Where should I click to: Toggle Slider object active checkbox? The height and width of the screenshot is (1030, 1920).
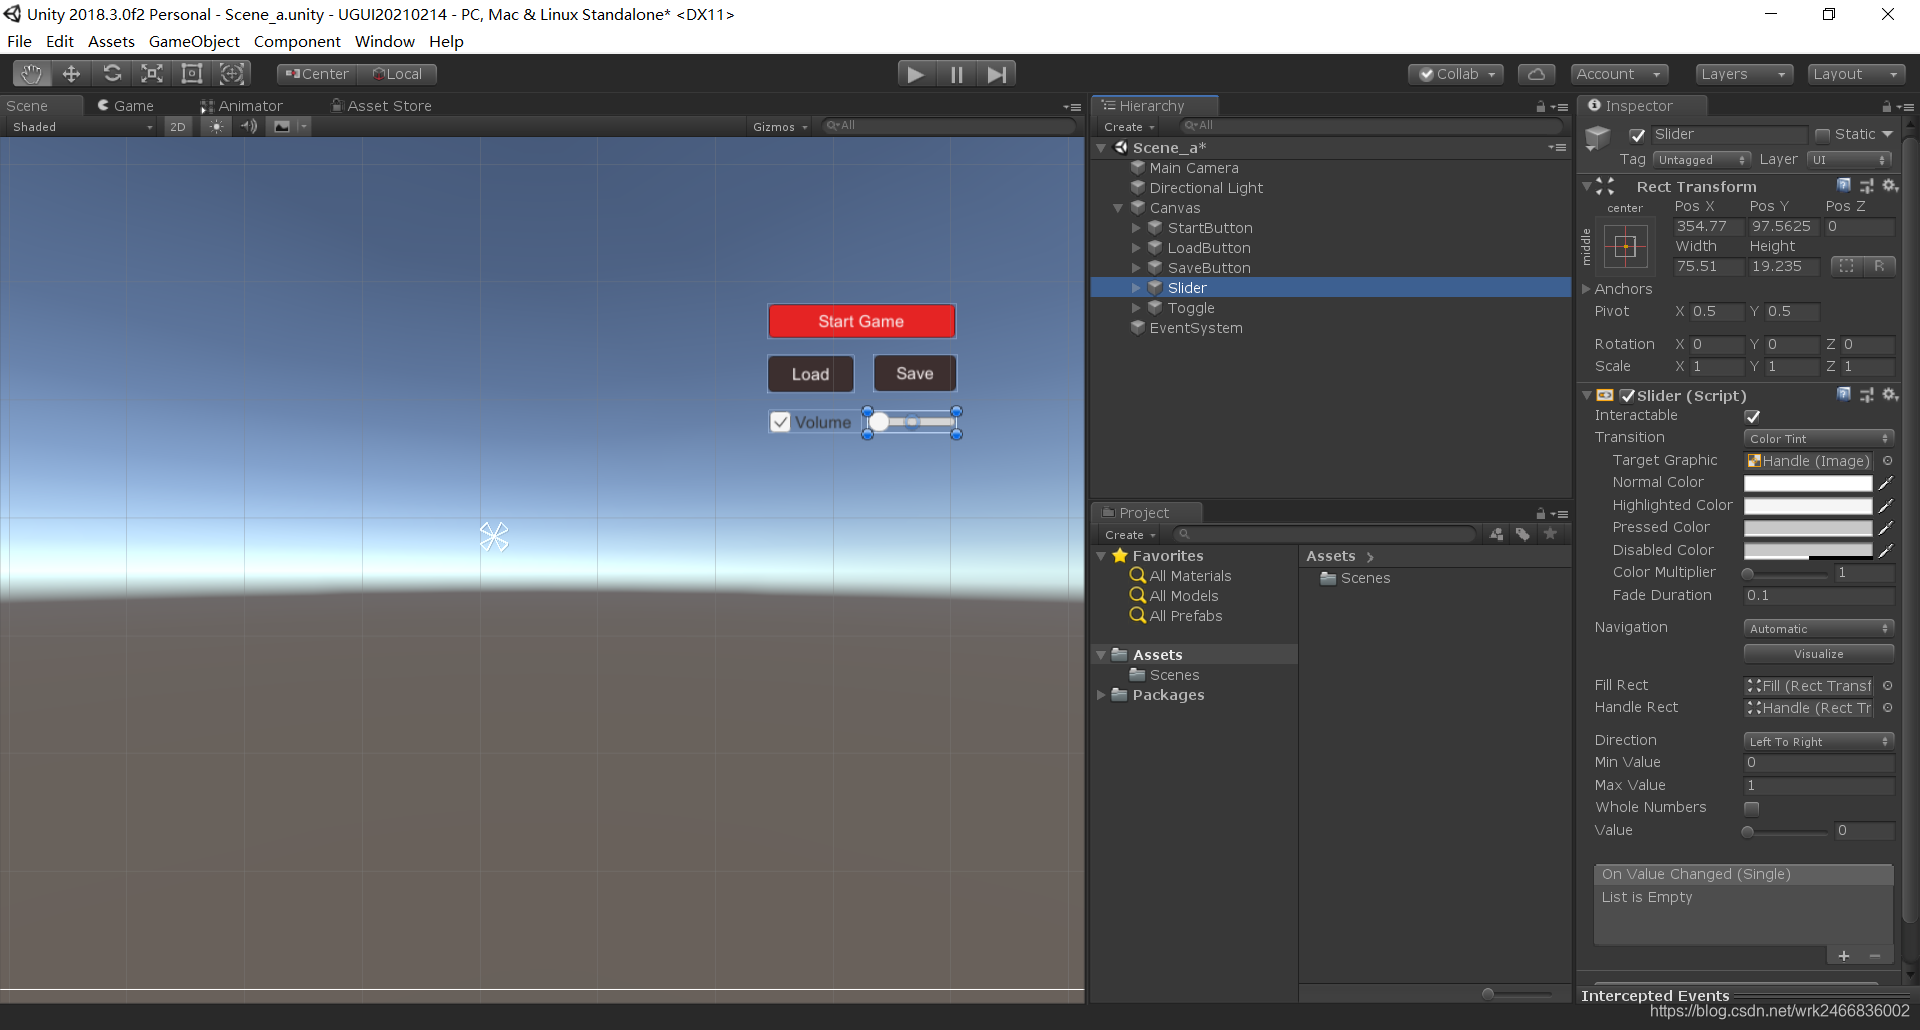(x=1637, y=135)
